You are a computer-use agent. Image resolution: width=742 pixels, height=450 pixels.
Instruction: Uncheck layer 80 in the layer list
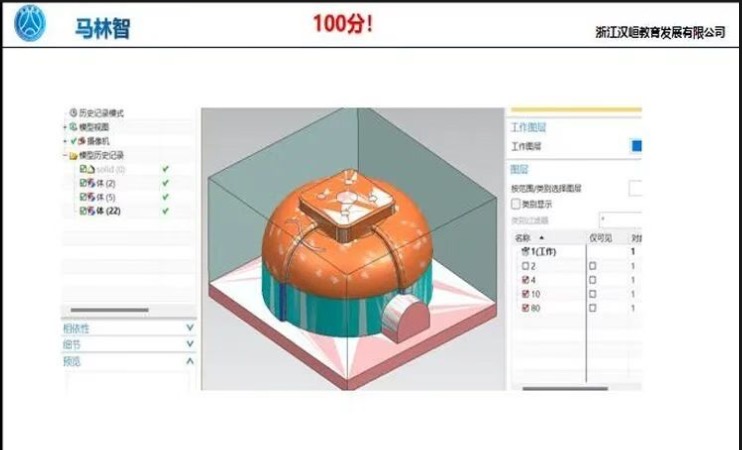(526, 309)
